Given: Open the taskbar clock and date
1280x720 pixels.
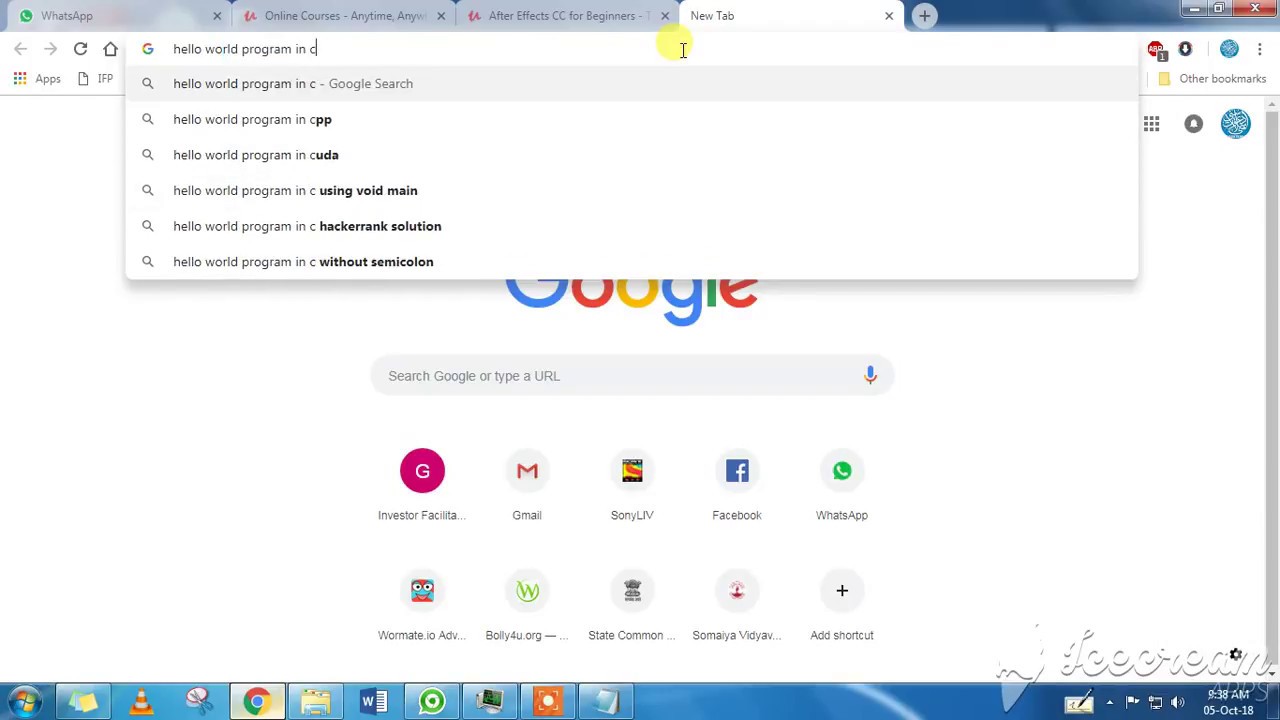Looking at the screenshot, I should (1229, 702).
